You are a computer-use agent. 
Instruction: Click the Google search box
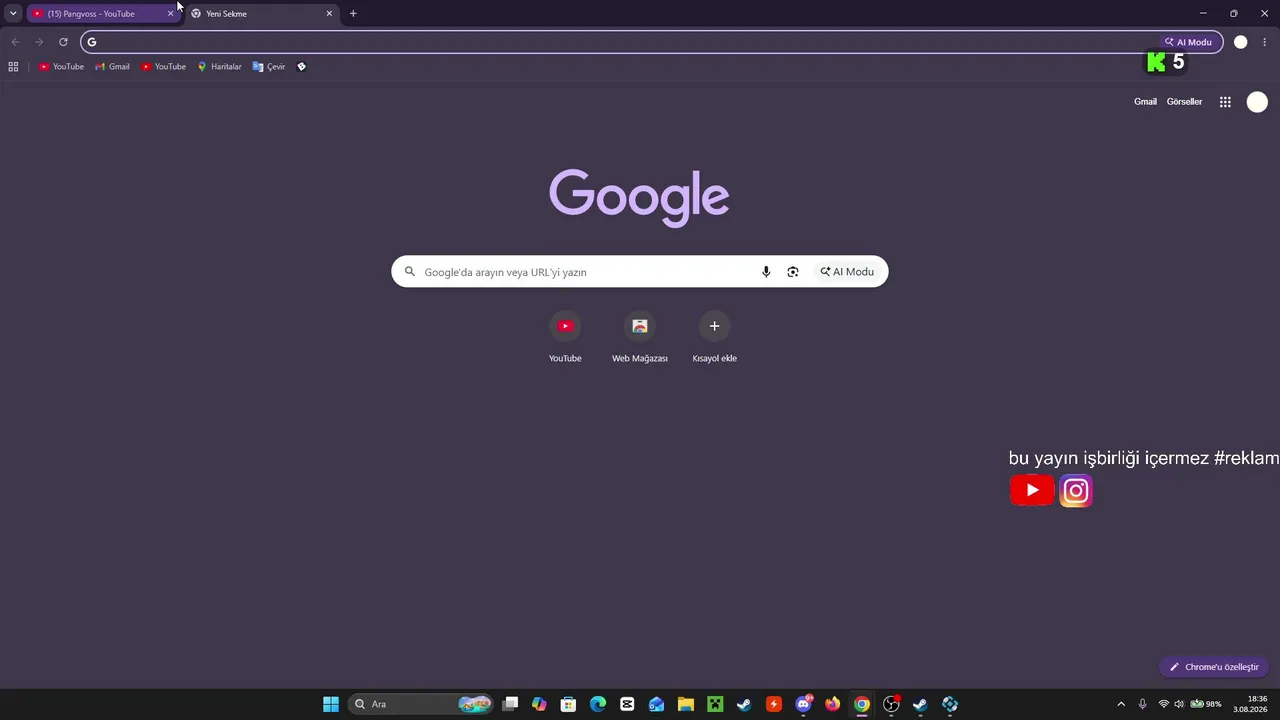click(640, 272)
